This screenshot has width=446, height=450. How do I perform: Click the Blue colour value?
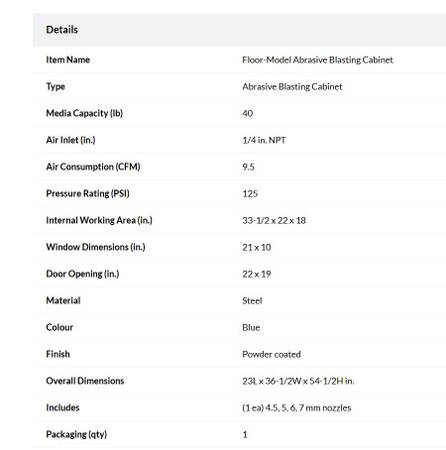pos(251,327)
